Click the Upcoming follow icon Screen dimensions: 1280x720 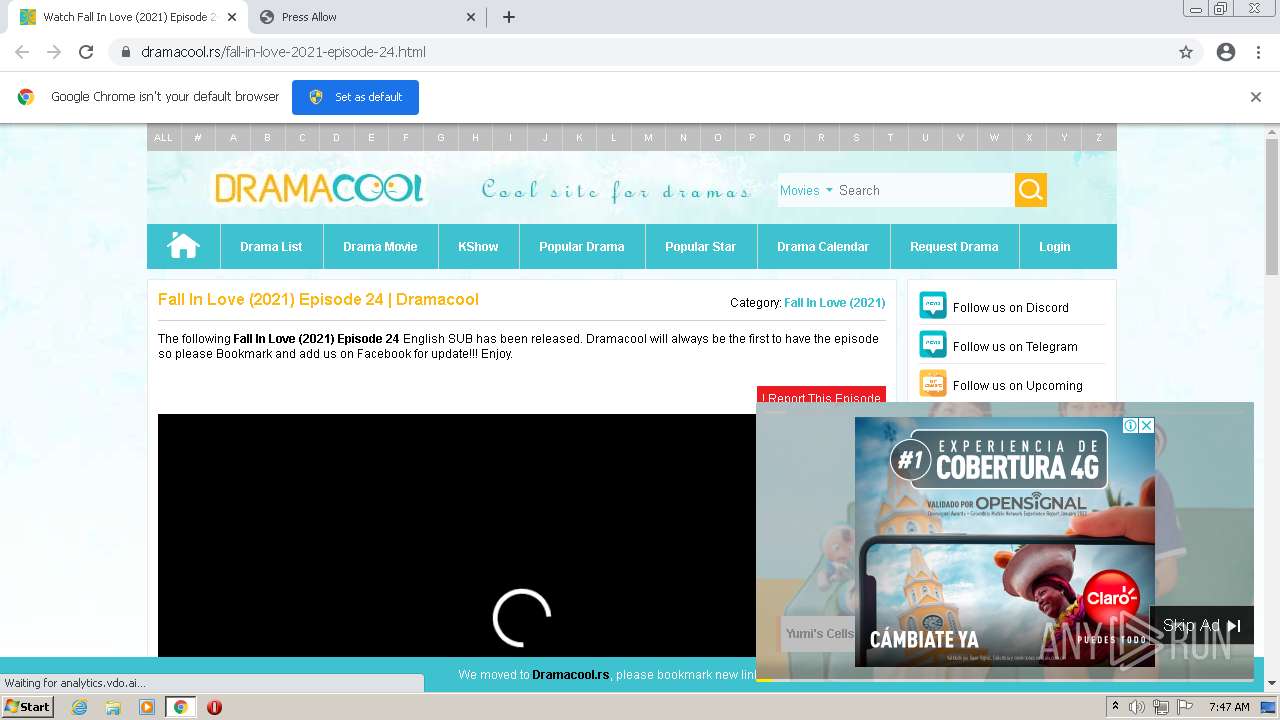933,384
